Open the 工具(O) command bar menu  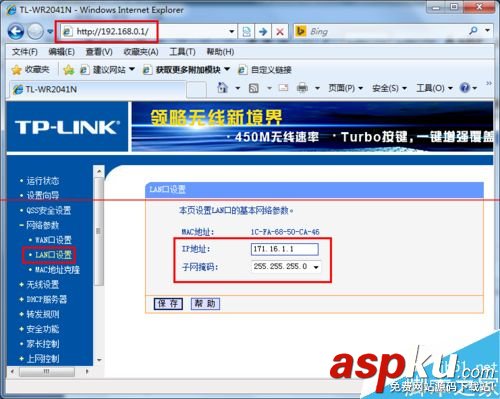(x=434, y=88)
